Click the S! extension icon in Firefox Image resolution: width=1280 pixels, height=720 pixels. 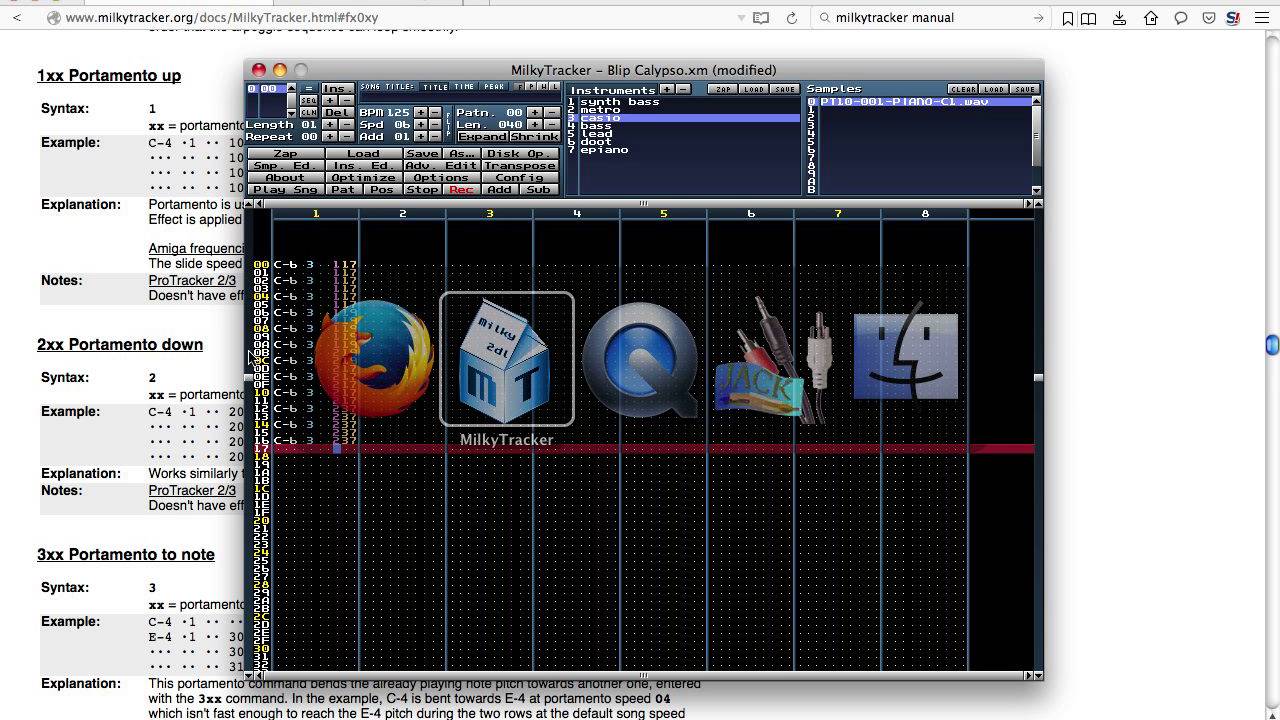1234,18
